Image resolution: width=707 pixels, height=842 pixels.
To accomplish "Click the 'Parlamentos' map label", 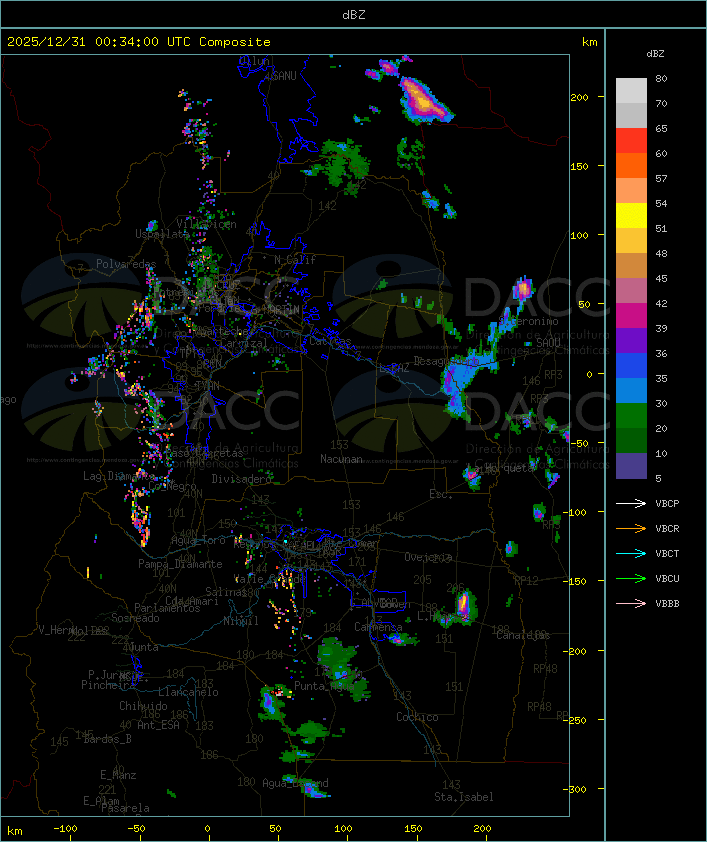I will click(167, 608).
